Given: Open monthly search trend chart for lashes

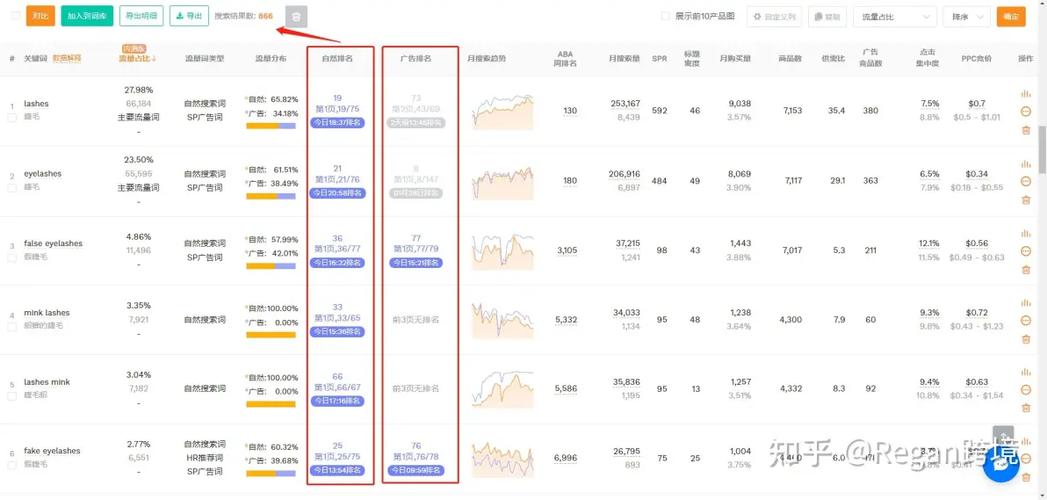Looking at the screenshot, I should [503, 111].
